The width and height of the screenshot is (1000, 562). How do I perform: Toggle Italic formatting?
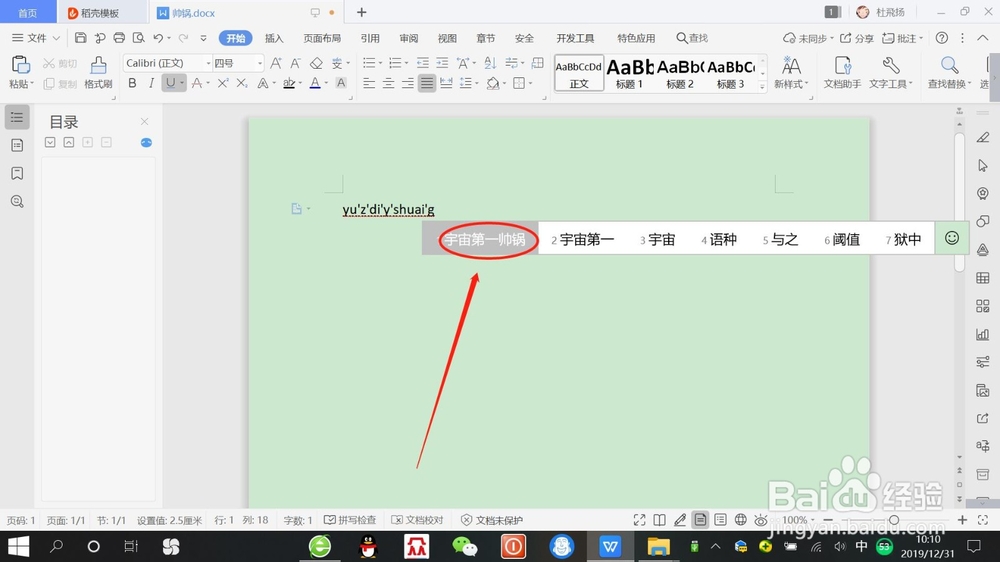151,83
